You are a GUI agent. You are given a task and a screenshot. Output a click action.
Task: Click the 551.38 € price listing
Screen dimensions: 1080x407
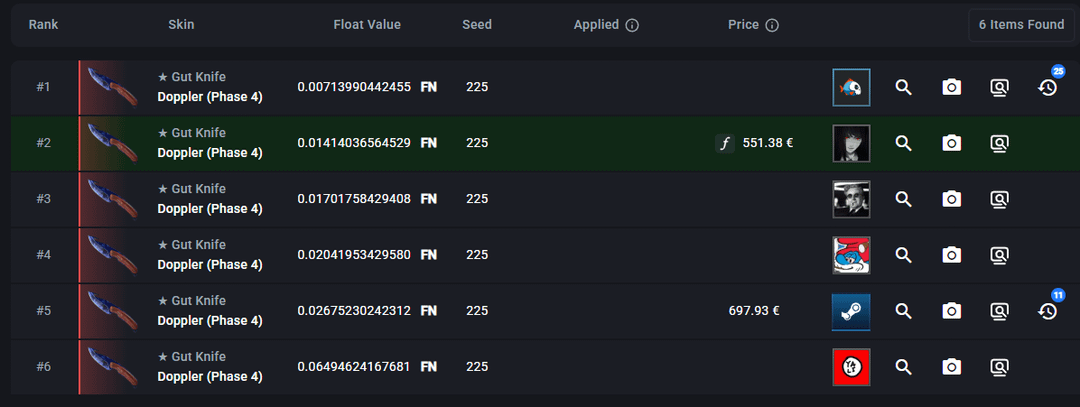(x=768, y=143)
